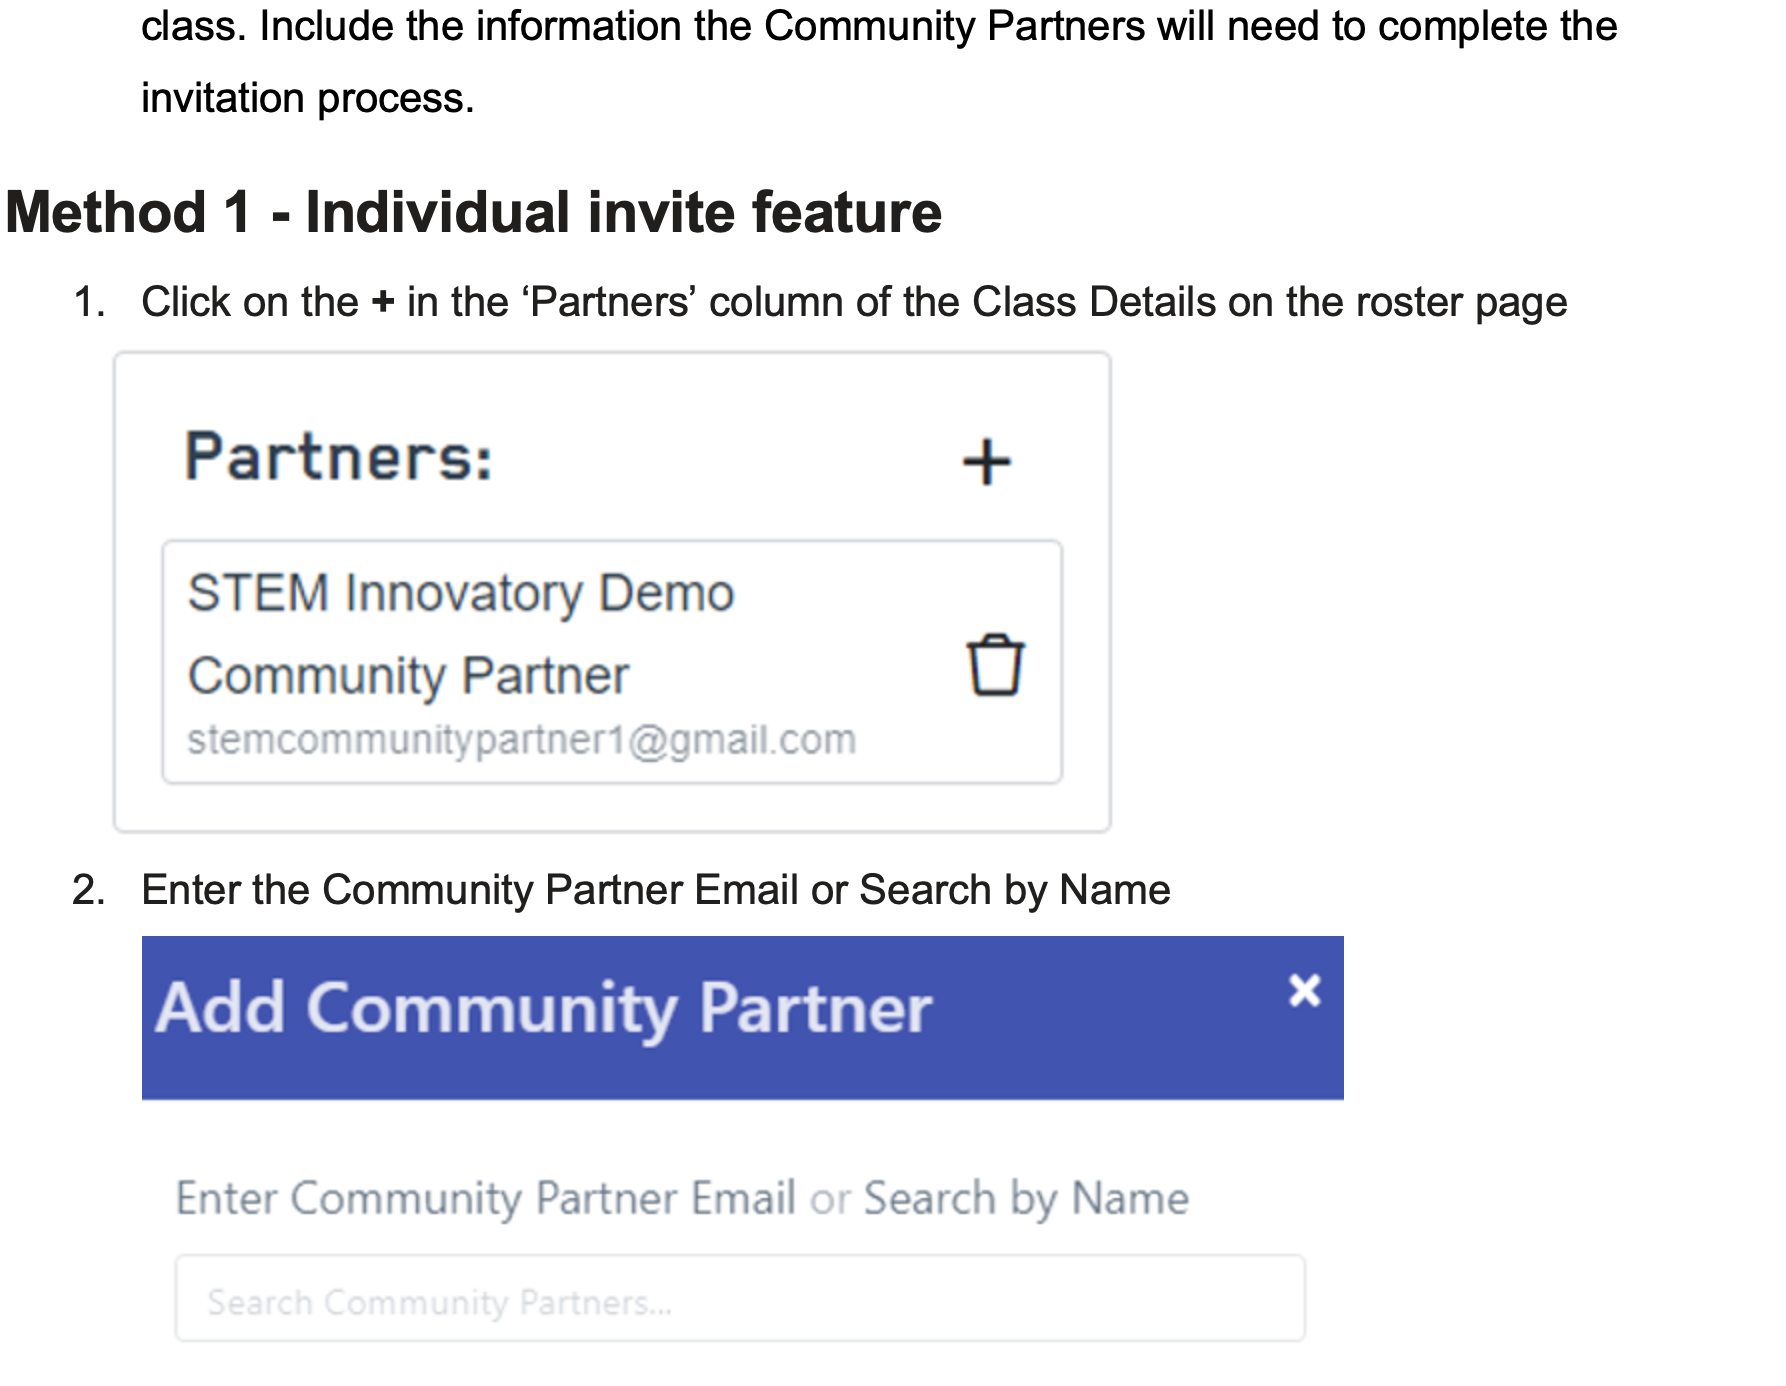Click the list number 2 marker
Viewport: 1786px width, 1386px height.
click(x=89, y=890)
